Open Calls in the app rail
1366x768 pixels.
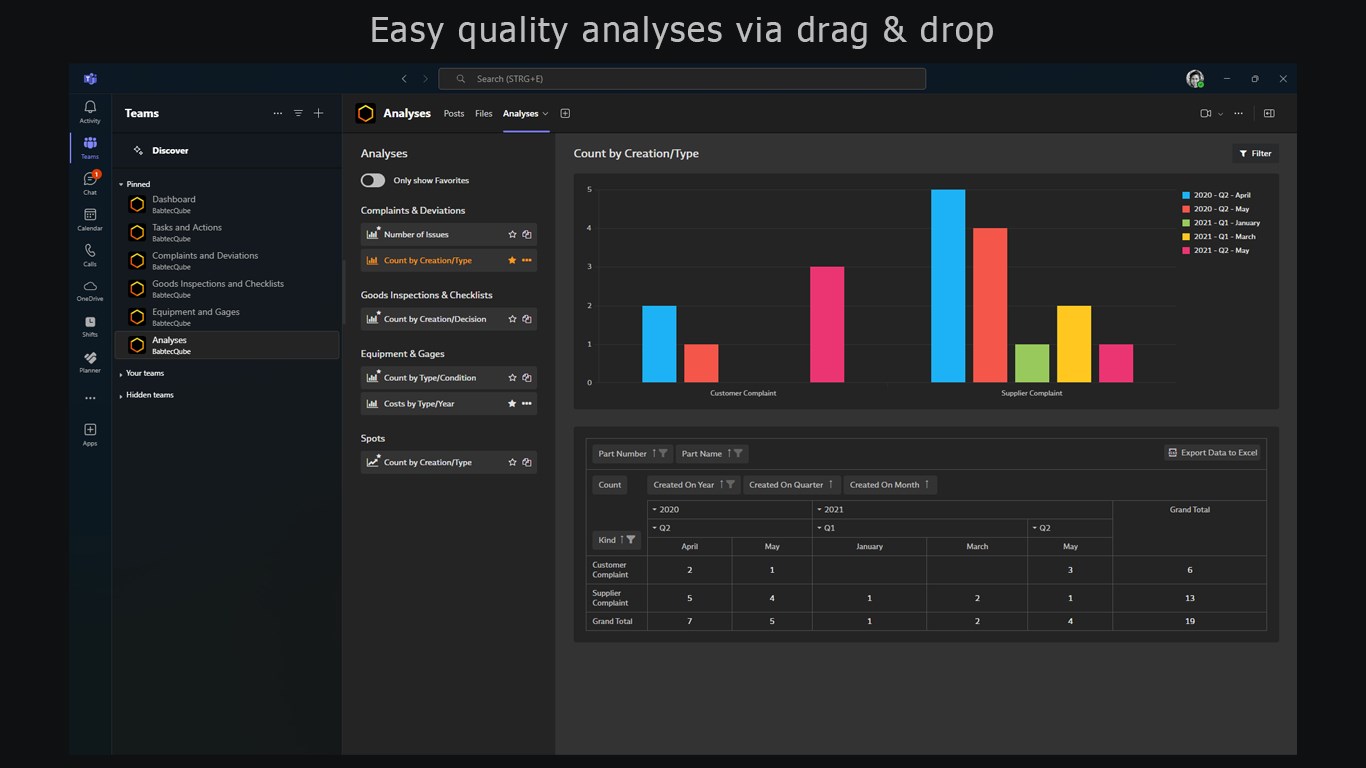pos(90,255)
